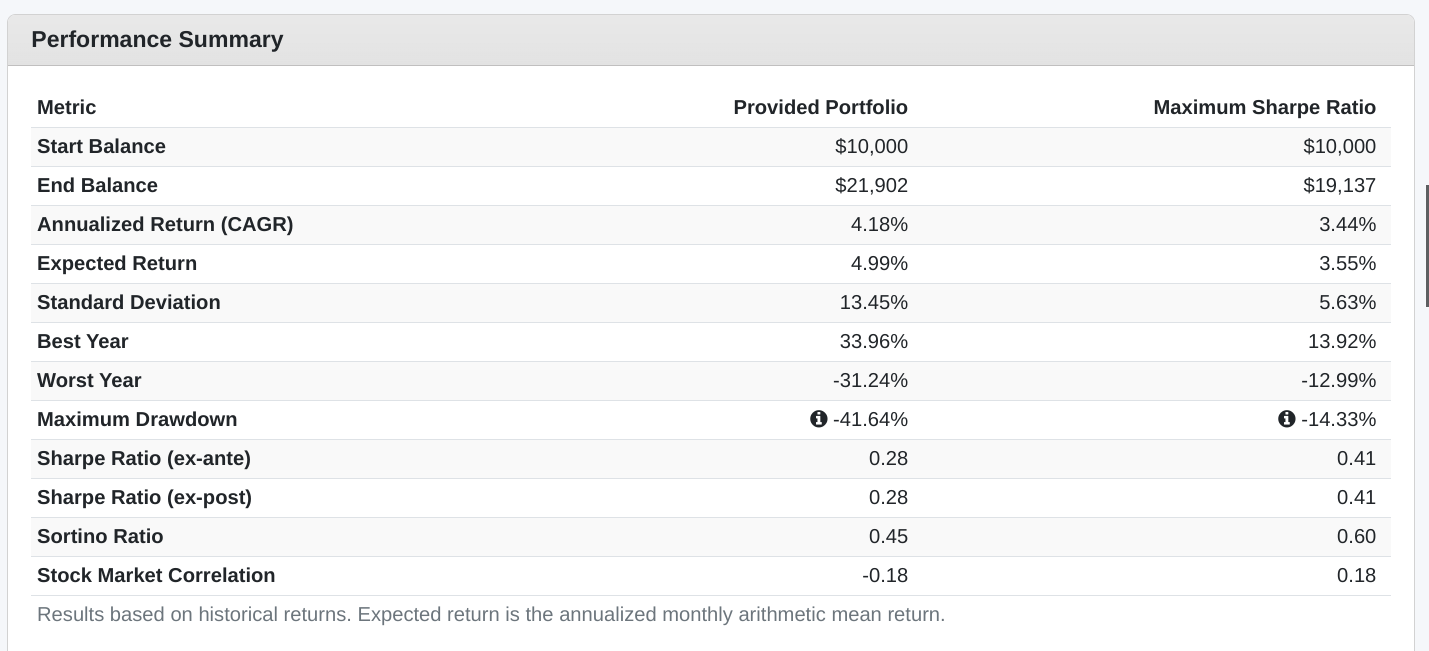The width and height of the screenshot is (1429, 651).
Task: Select the Annualized Return (CAGR) label
Action: pyautogui.click(x=165, y=224)
